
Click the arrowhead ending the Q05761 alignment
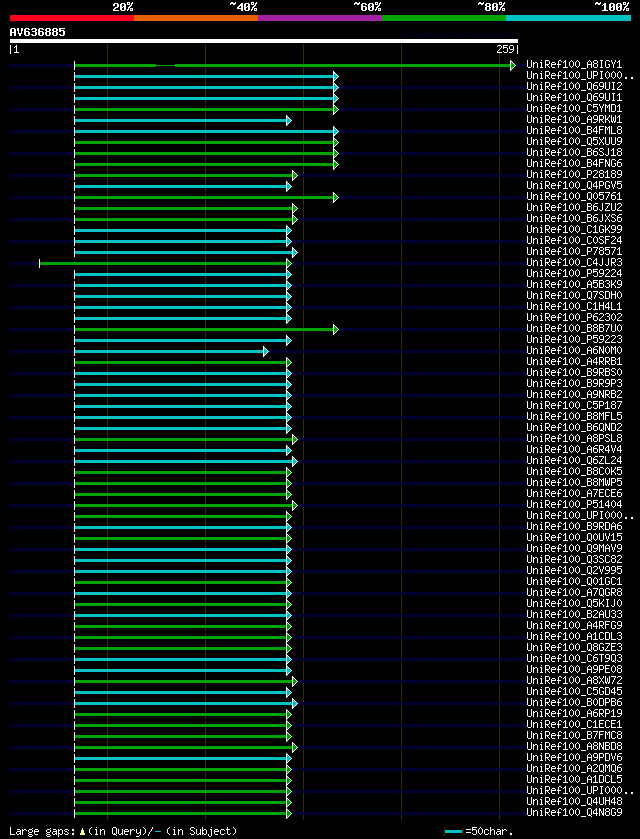(336, 197)
